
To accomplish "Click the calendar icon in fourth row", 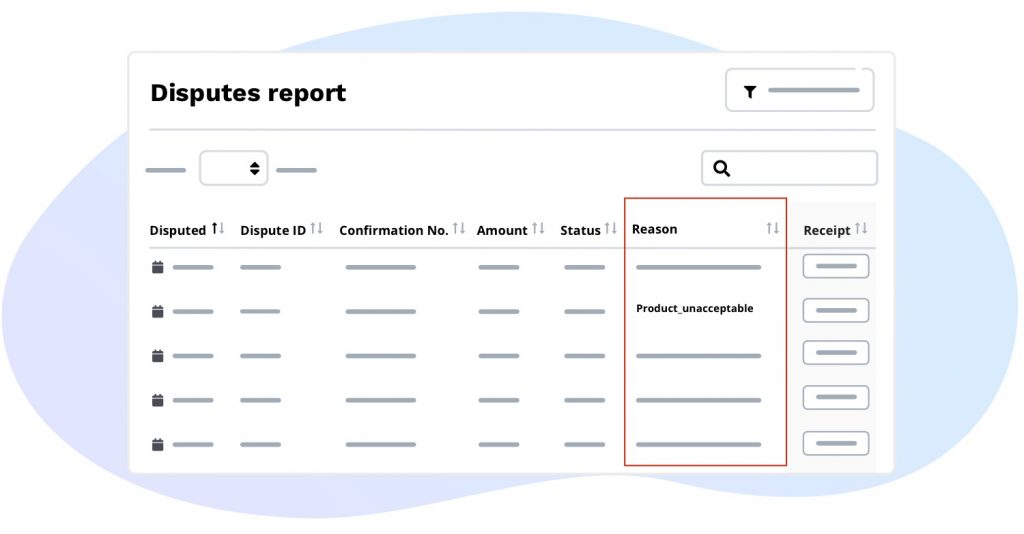I will tap(157, 400).
